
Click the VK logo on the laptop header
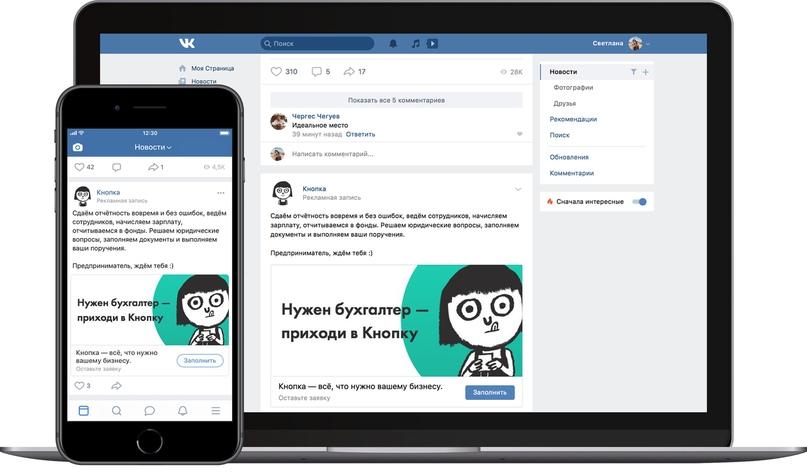click(187, 43)
